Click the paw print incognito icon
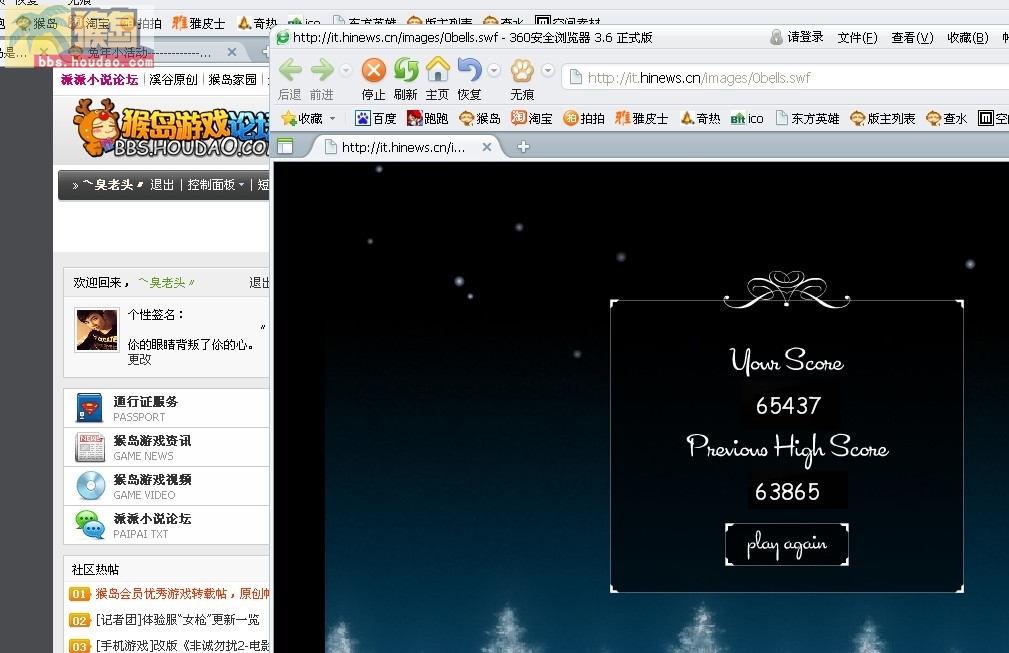1009x653 pixels. (x=522, y=69)
